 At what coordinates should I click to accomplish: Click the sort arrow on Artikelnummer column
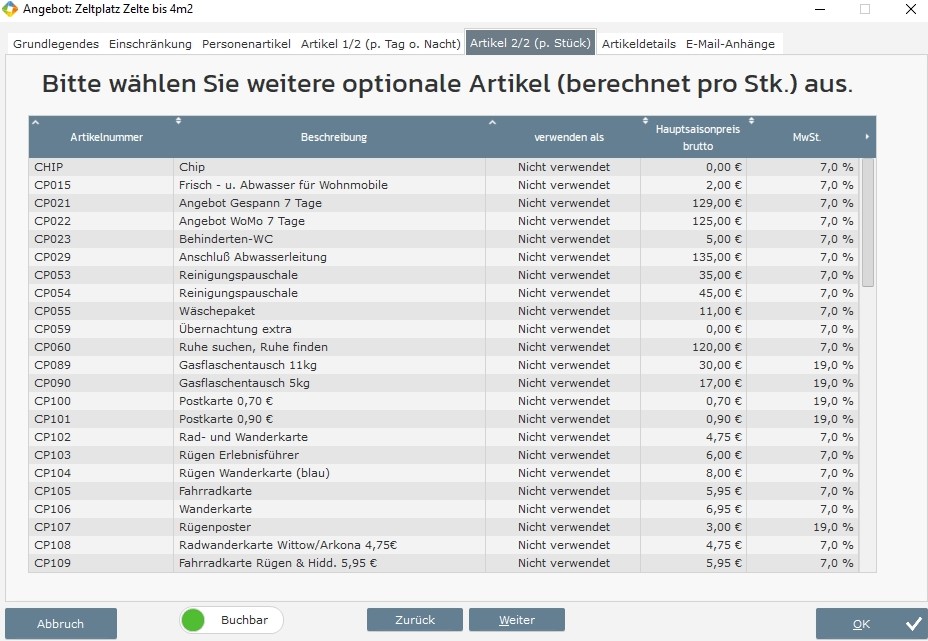pyautogui.click(x=36, y=123)
